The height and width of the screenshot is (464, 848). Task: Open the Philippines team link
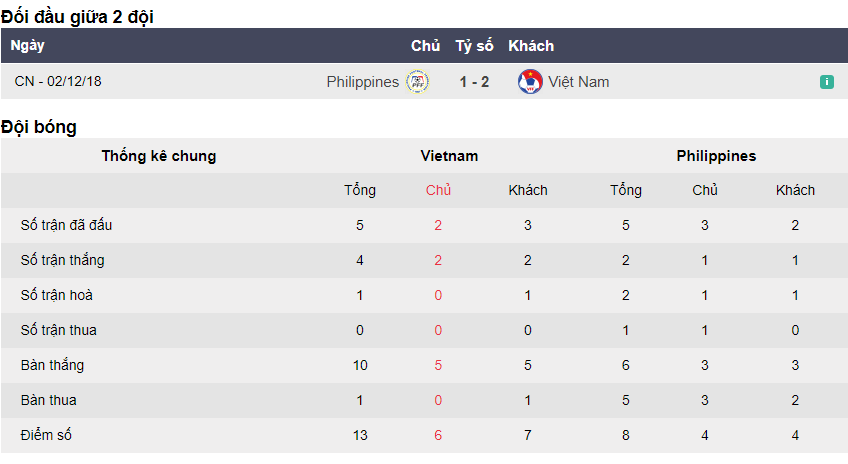[x=362, y=82]
